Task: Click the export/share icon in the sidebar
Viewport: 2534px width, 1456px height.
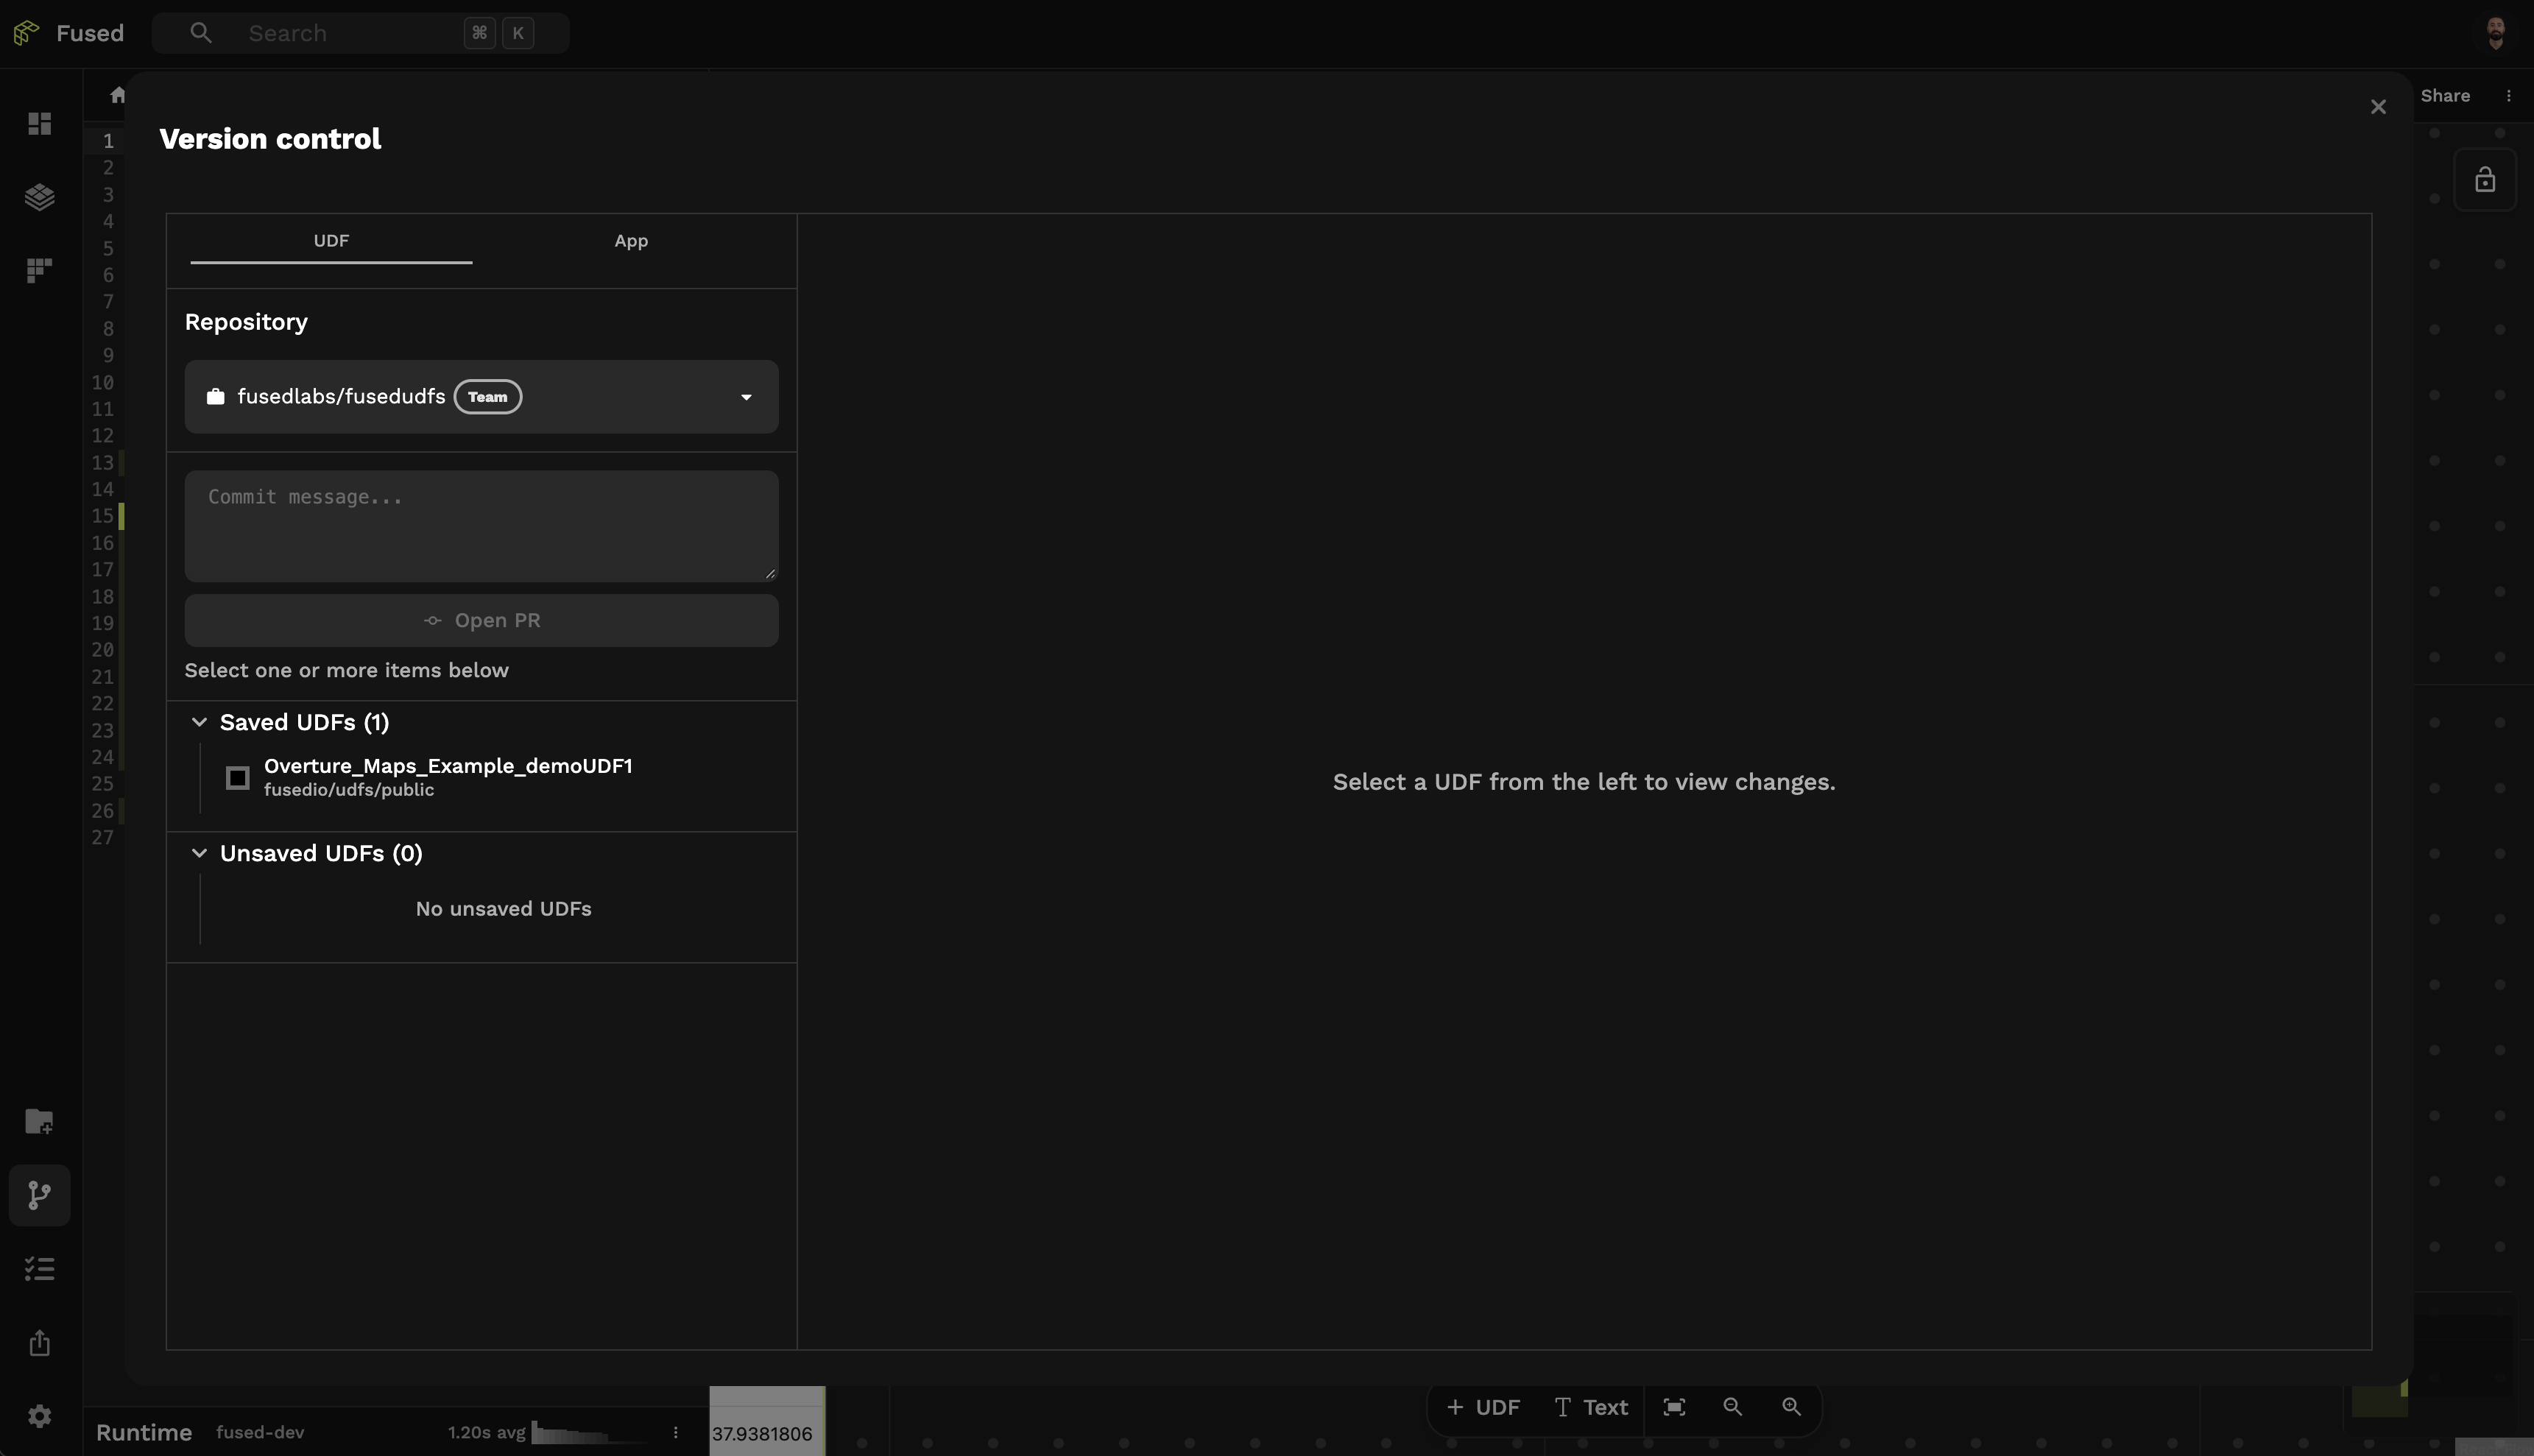Action: pos(40,1343)
